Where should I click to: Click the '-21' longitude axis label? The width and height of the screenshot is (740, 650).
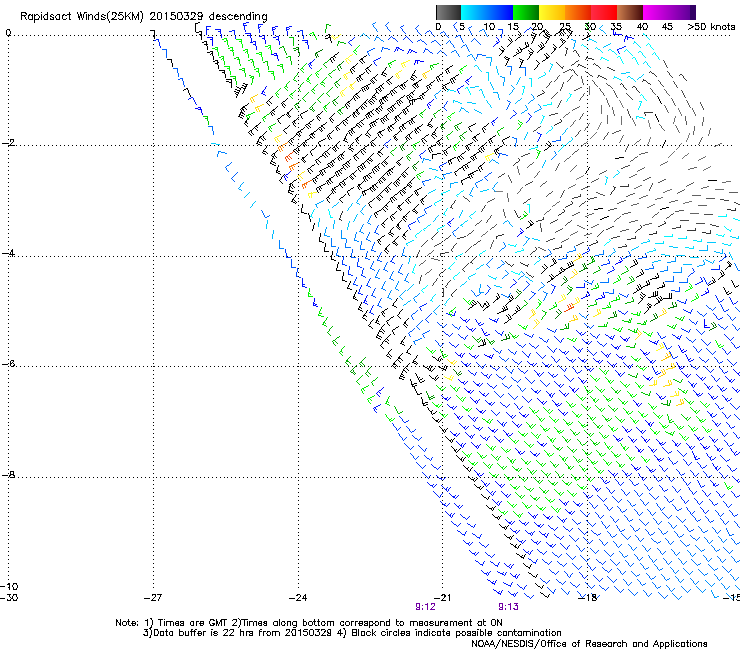coord(442,598)
